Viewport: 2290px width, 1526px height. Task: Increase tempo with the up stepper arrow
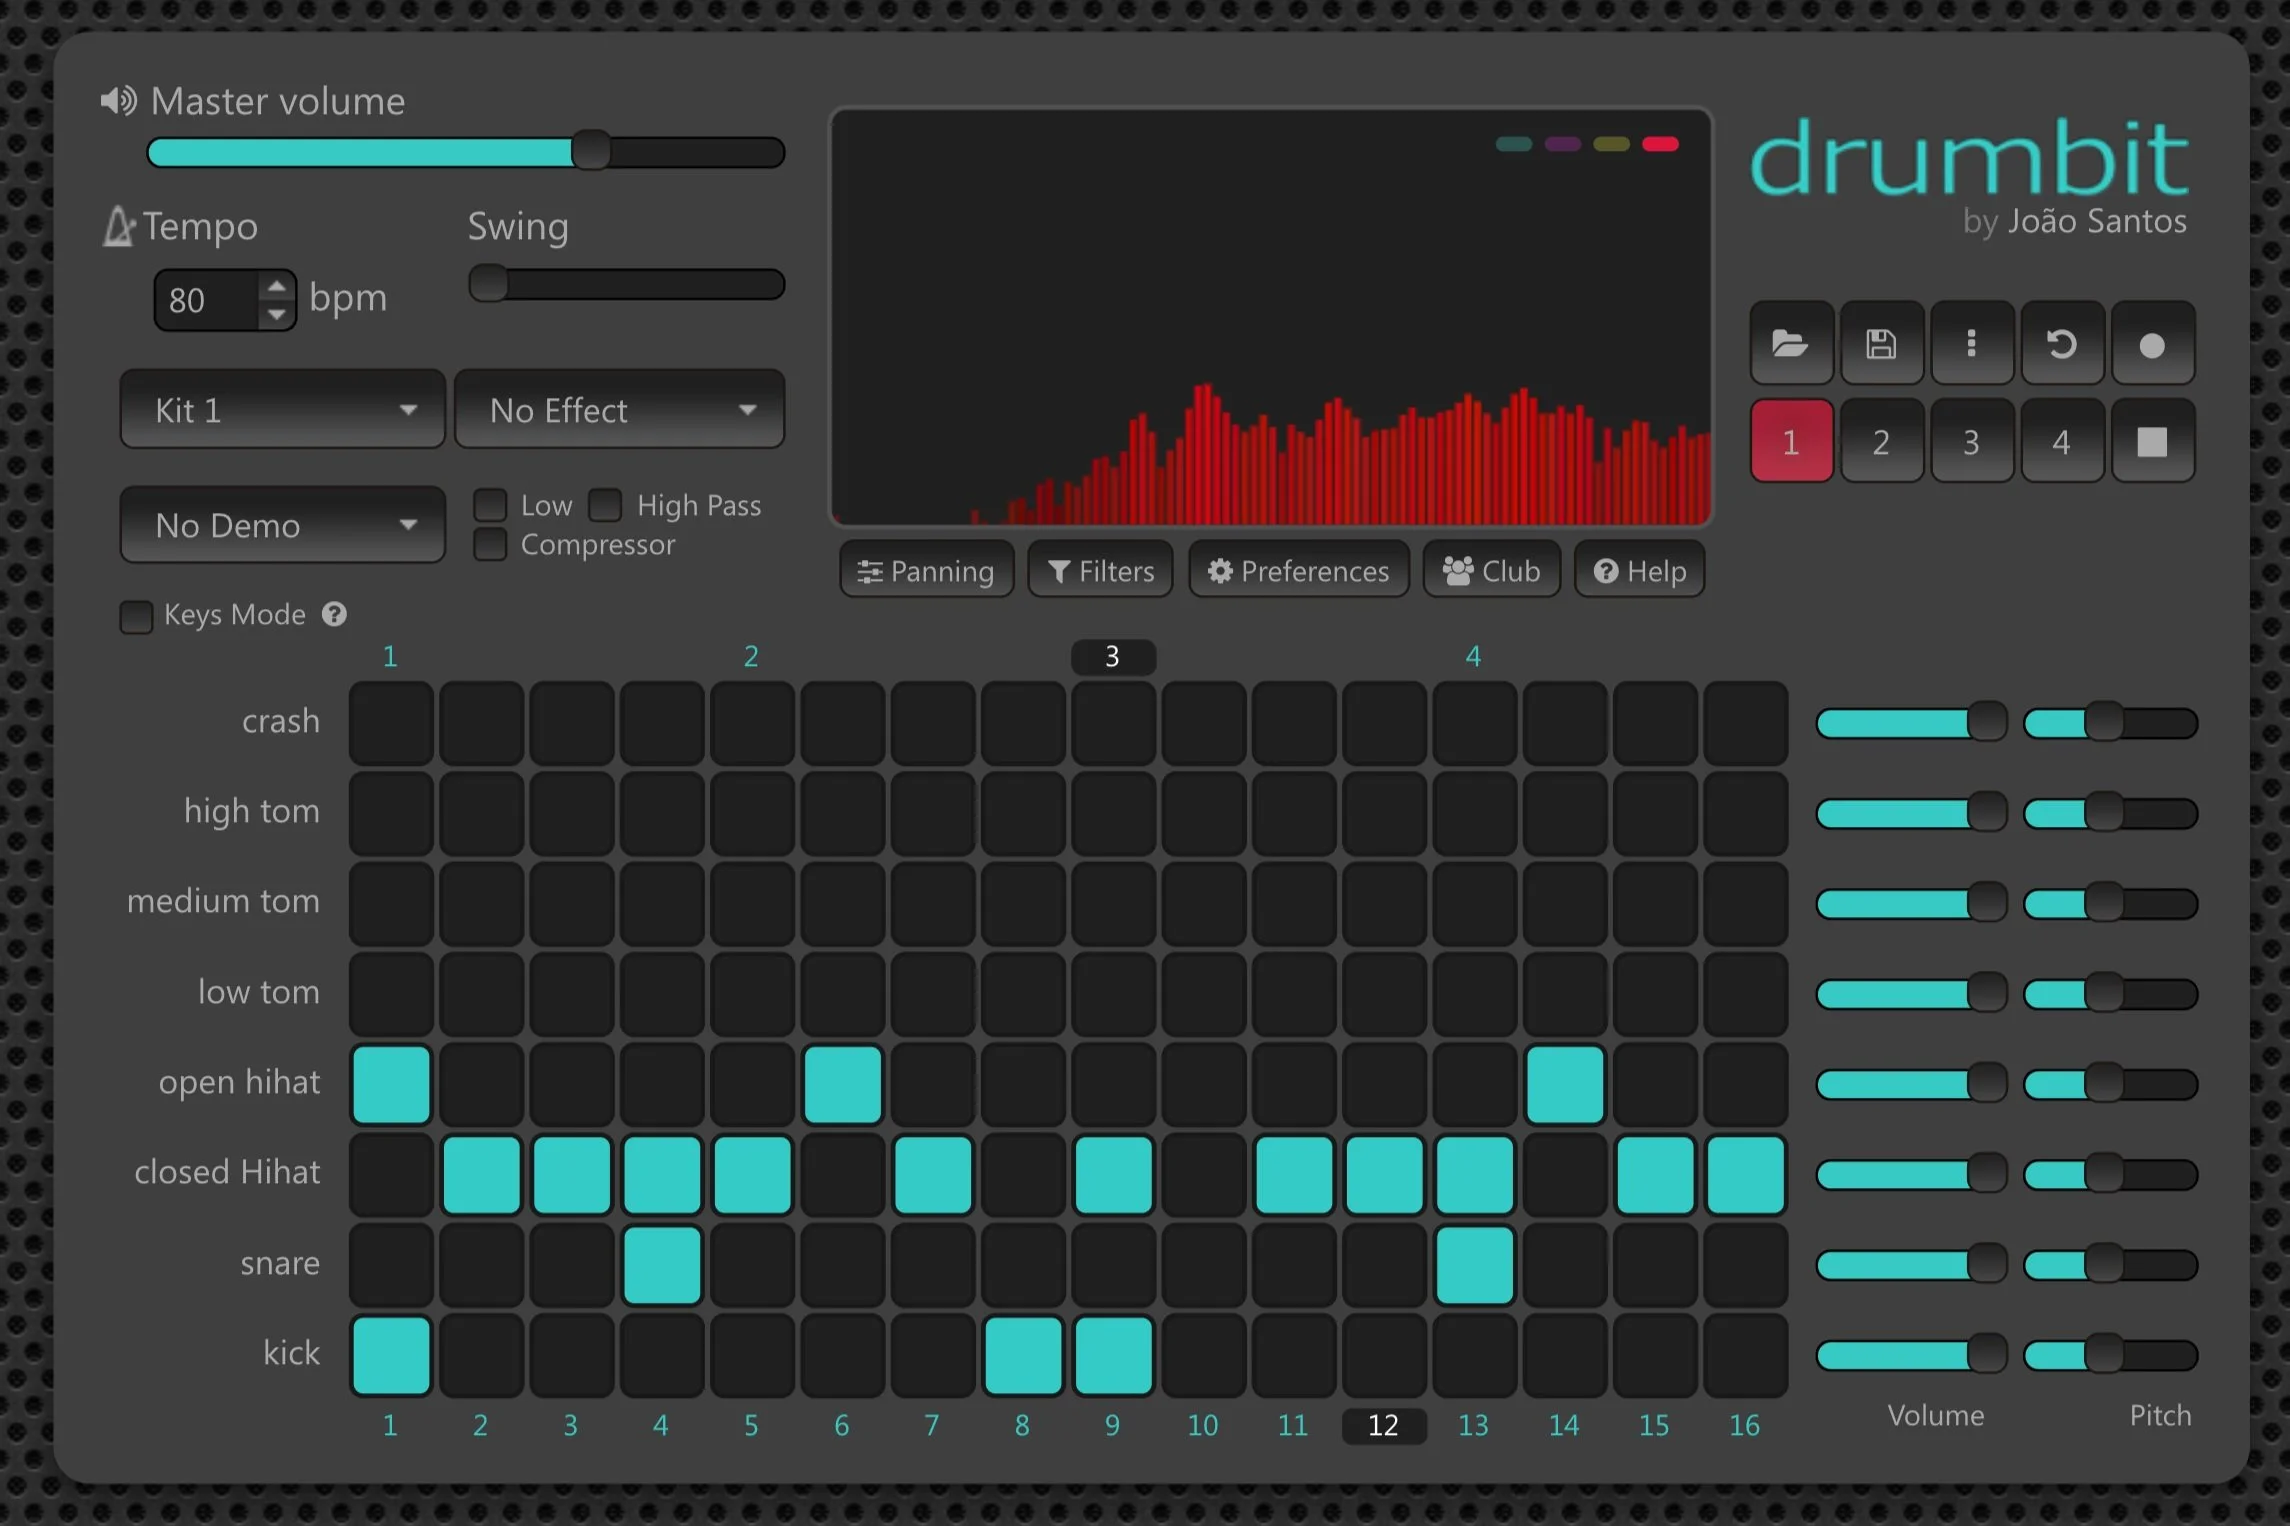point(276,287)
